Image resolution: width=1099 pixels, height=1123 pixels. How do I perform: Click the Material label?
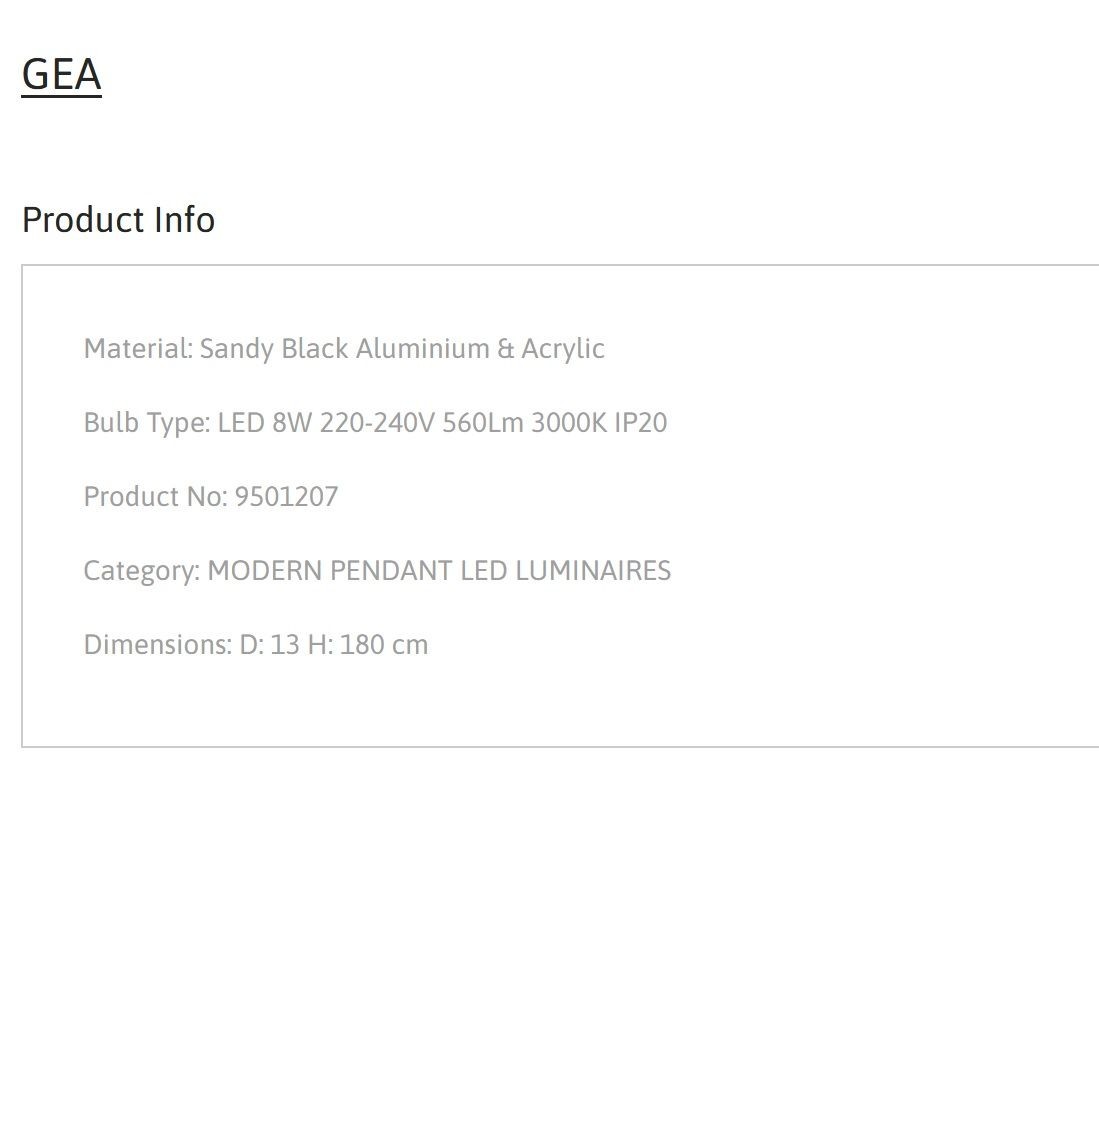click(138, 349)
